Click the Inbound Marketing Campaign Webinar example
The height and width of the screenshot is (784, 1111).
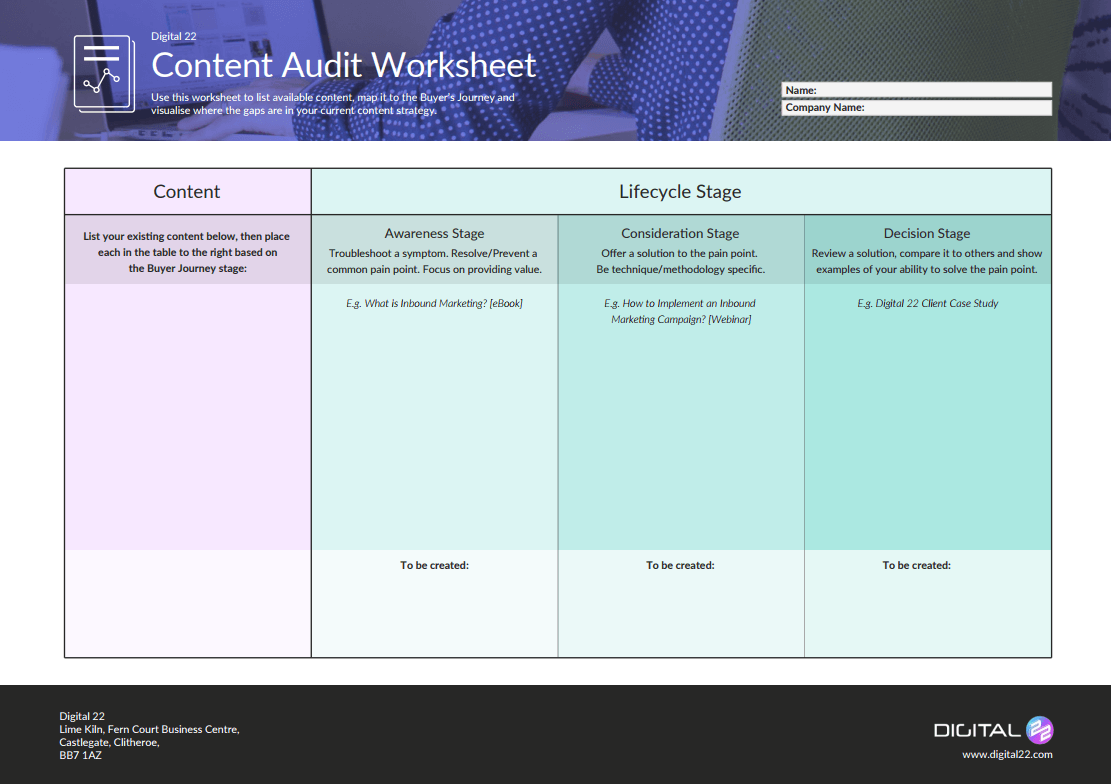pyautogui.click(x=680, y=311)
